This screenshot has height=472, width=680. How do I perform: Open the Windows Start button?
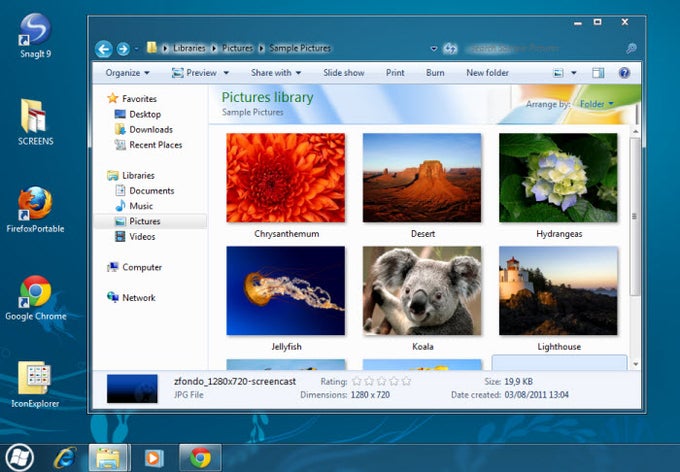[18, 458]
